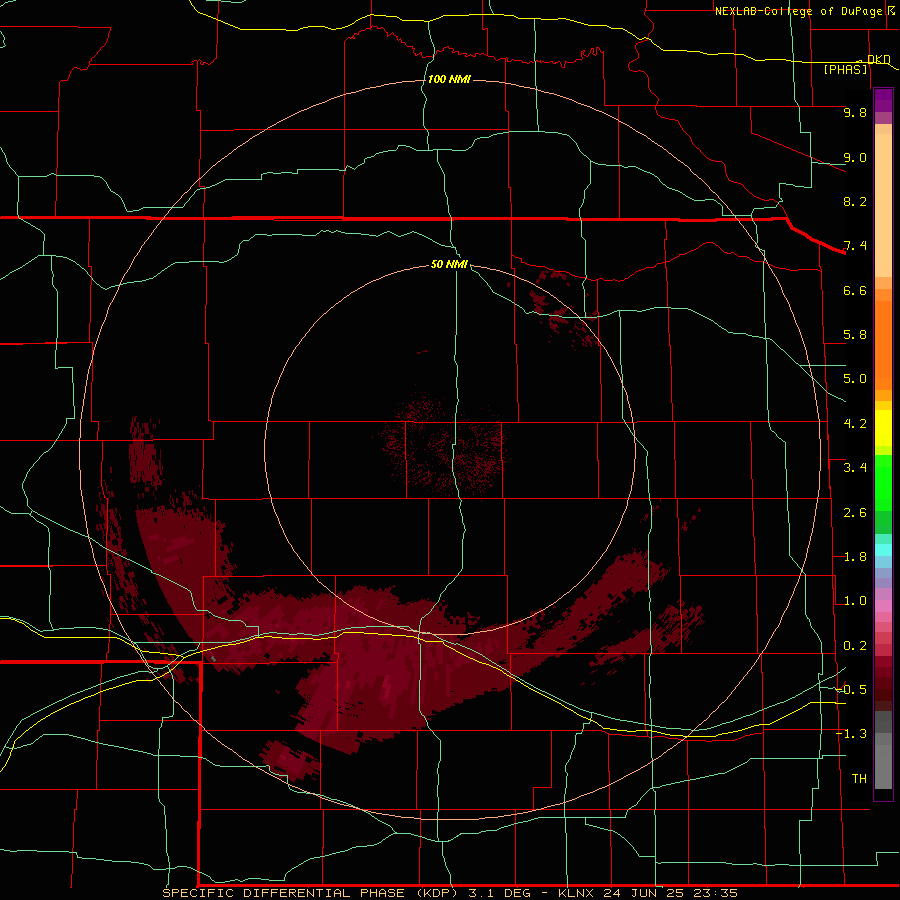Click the [PHAS] units label above color bar
Viewport: 900px width, 900px height.
coord(846,70)
